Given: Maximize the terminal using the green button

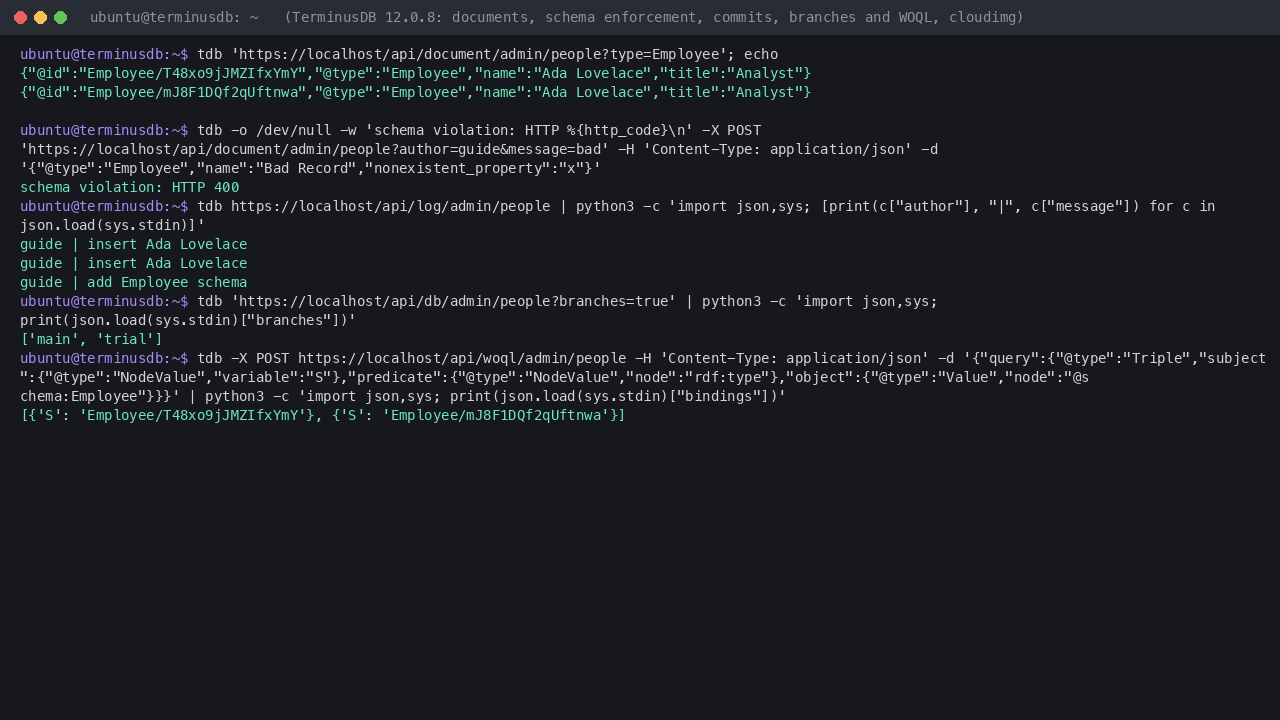Looking at the screenshot, I should [x=60, y=17].
